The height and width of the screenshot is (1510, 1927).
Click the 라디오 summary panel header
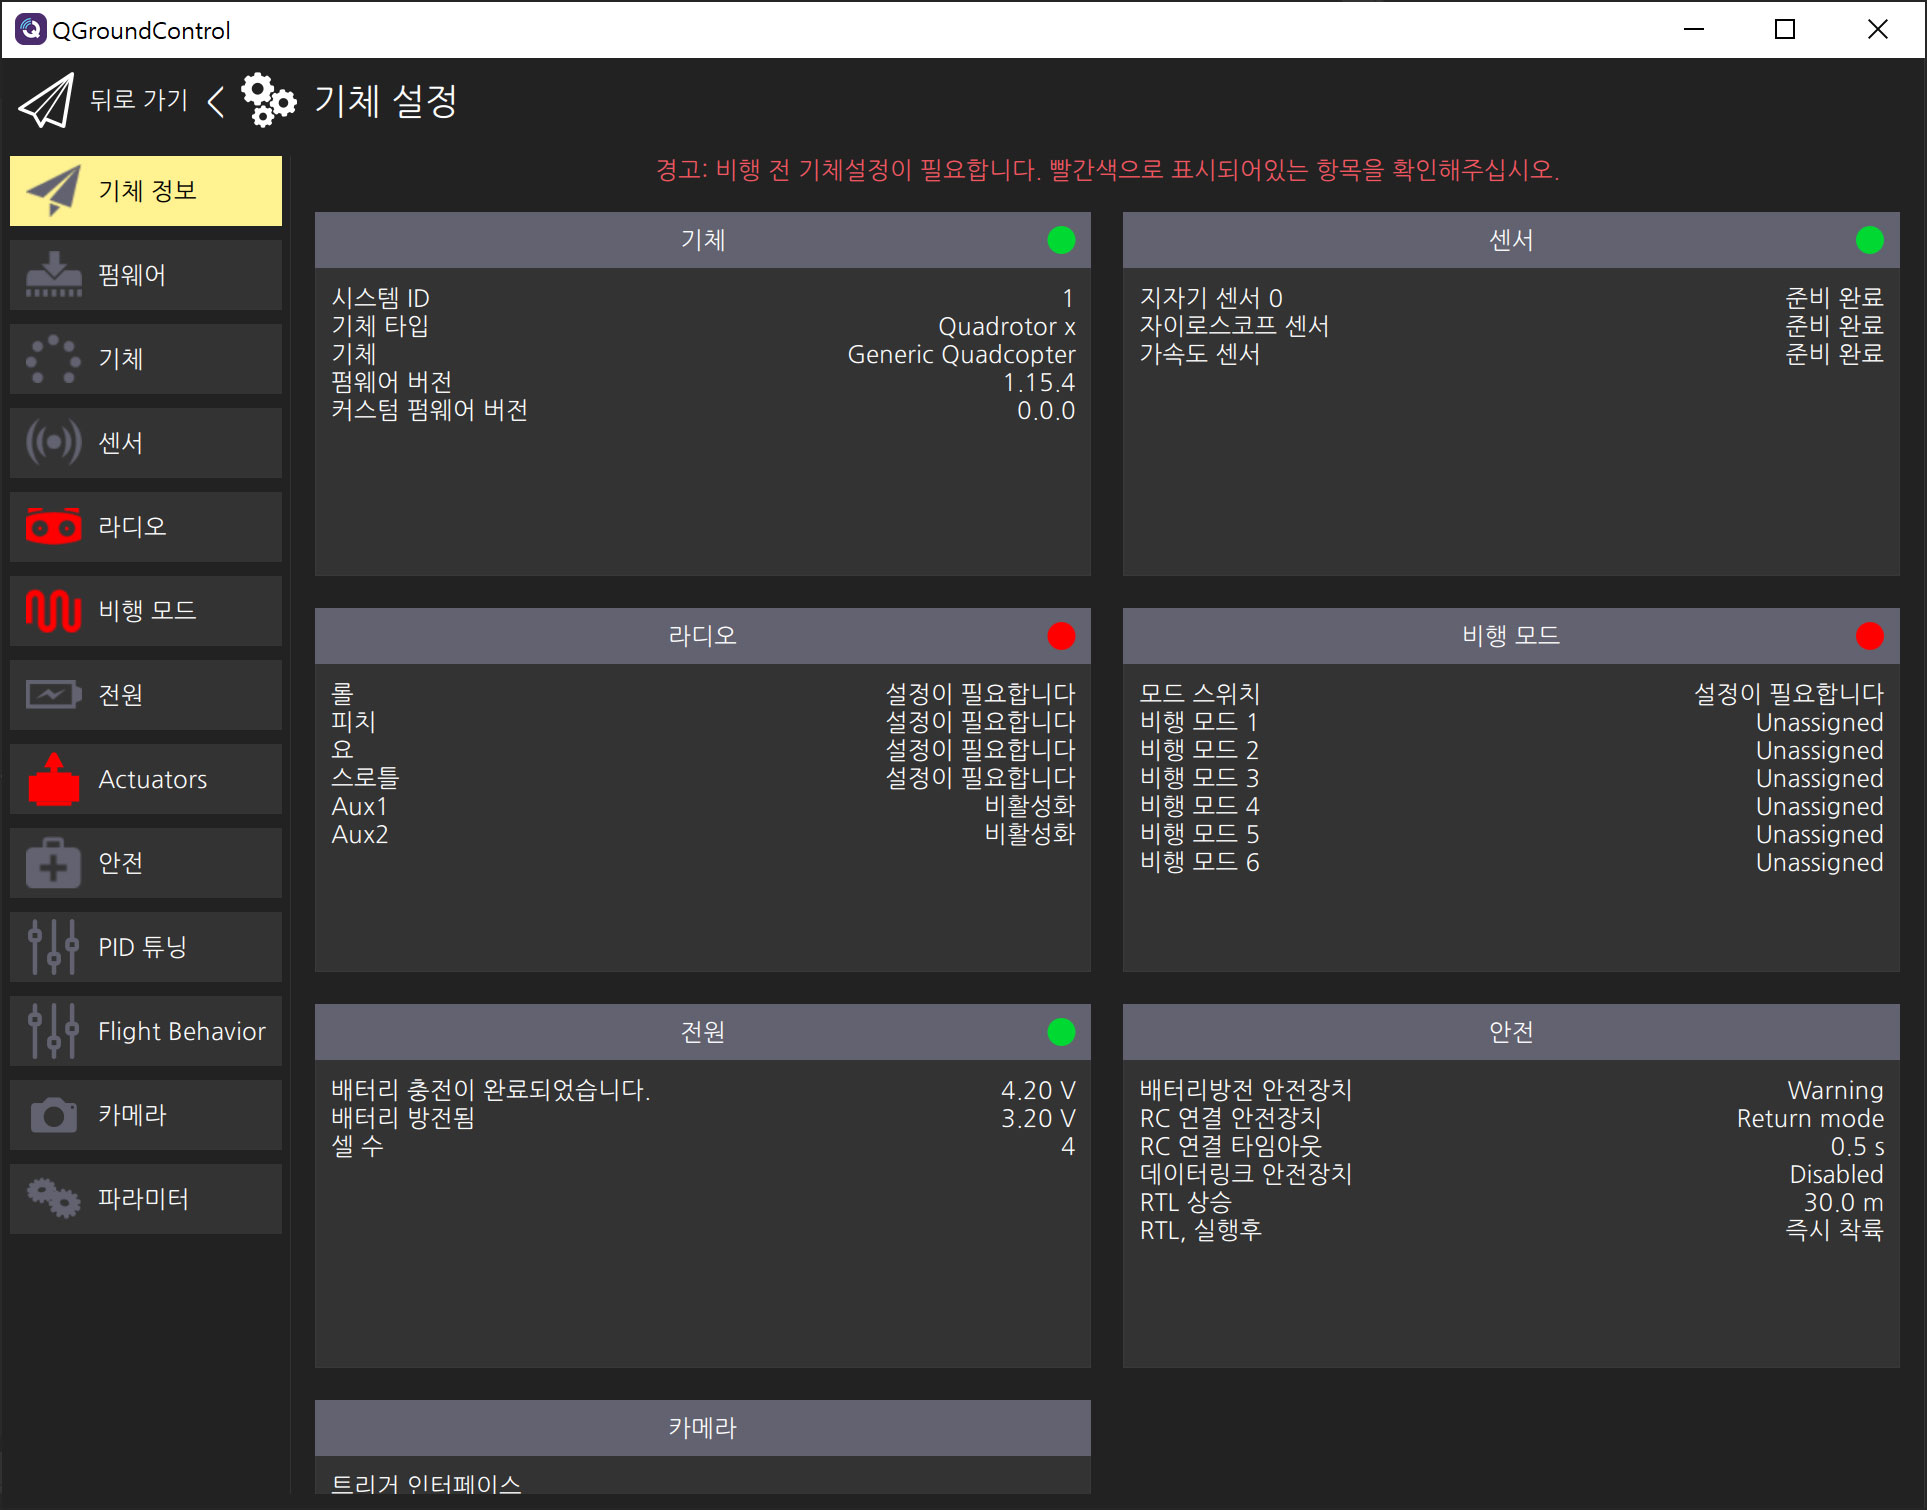(702, 636)
